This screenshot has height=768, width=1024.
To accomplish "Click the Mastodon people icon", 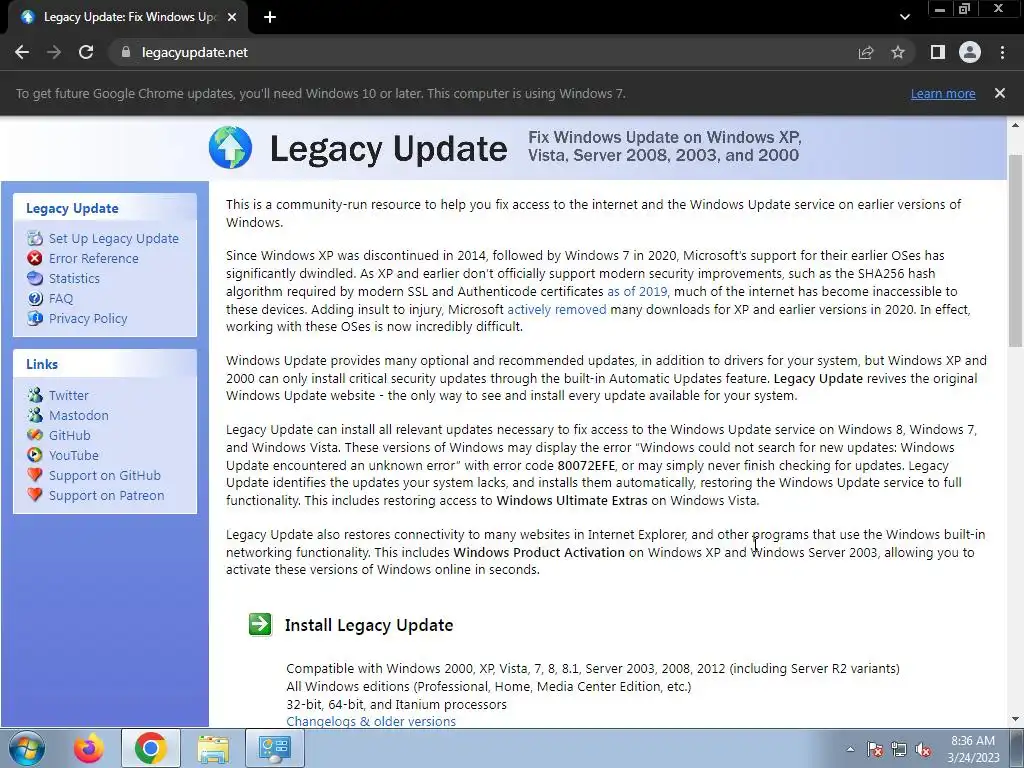I will 35,415.
